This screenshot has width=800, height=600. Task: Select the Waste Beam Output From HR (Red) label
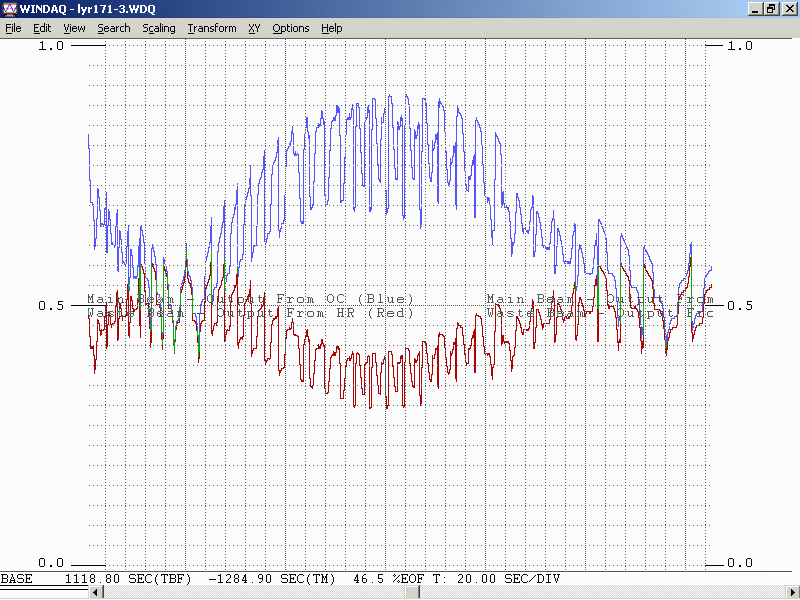[250, 312]
